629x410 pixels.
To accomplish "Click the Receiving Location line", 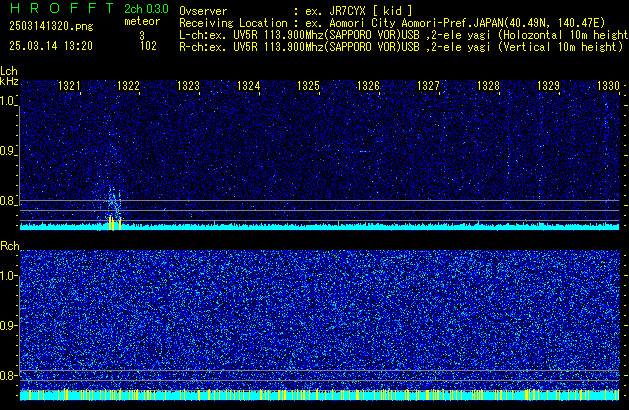I will (x=392, y=23).
